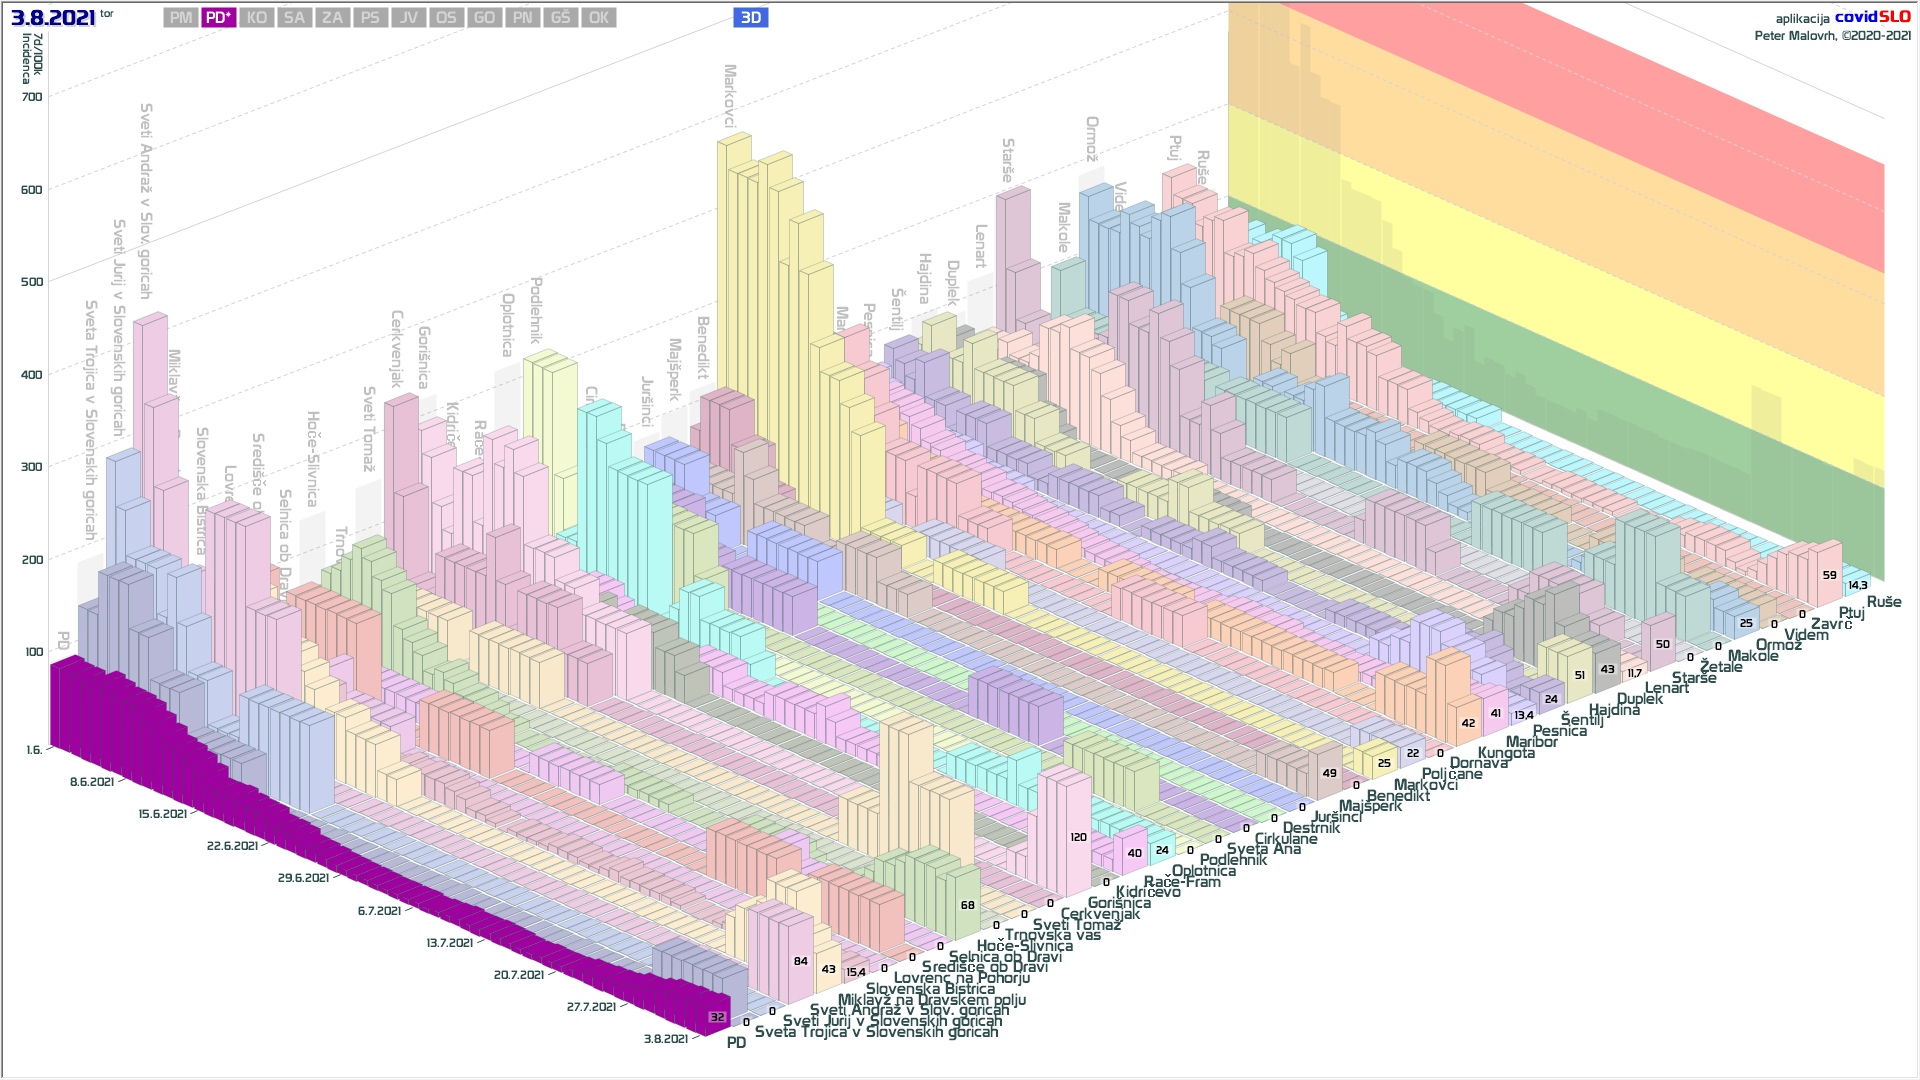
Task: Select the OK region tab
Action: tap(599, 18)
